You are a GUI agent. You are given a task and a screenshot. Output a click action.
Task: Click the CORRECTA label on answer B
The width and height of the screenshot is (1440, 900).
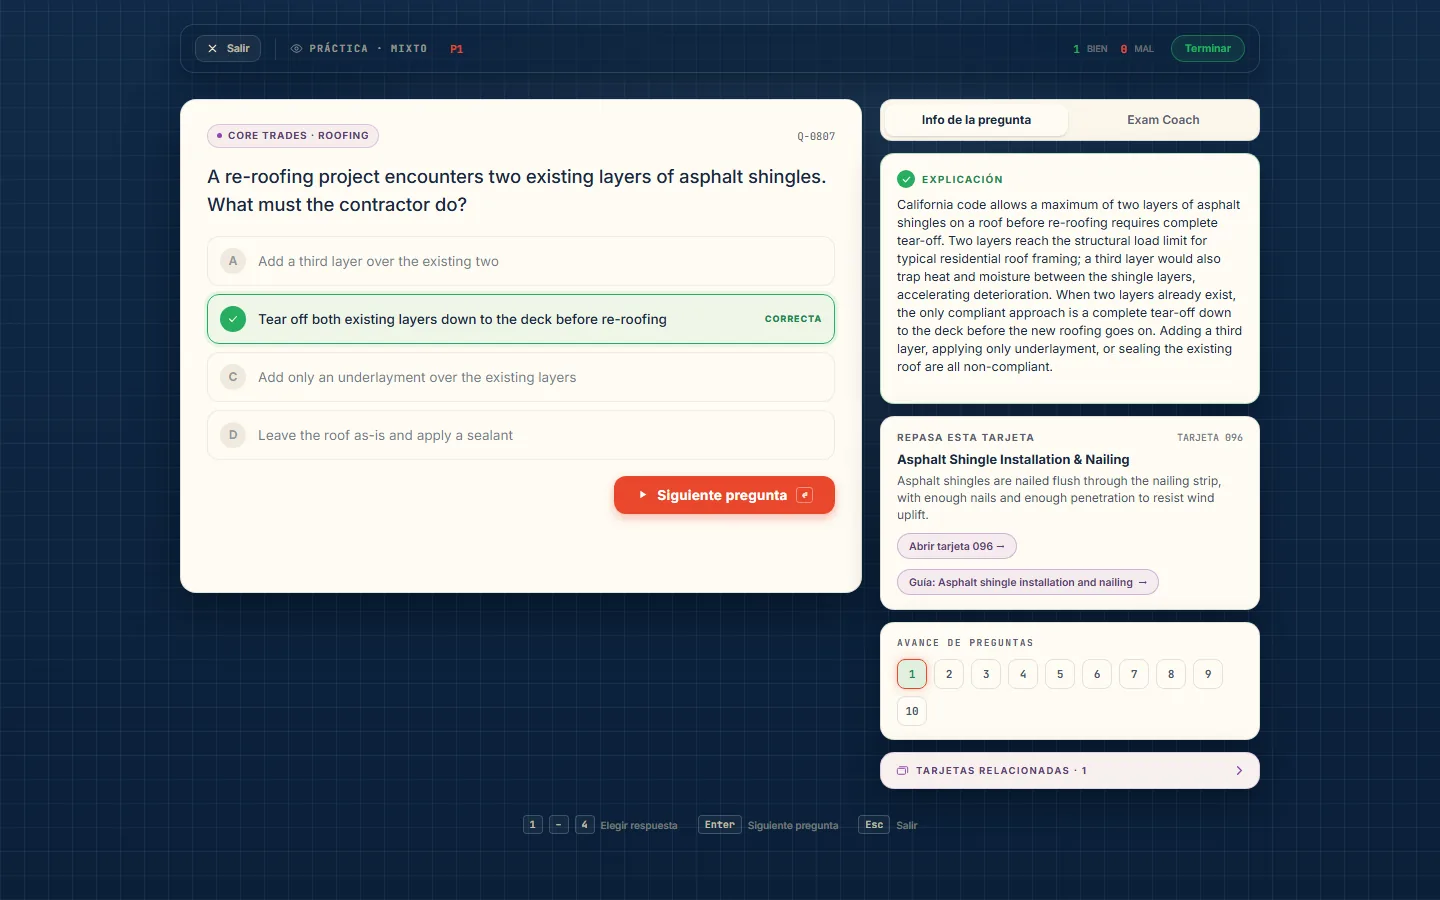(793, 319)
